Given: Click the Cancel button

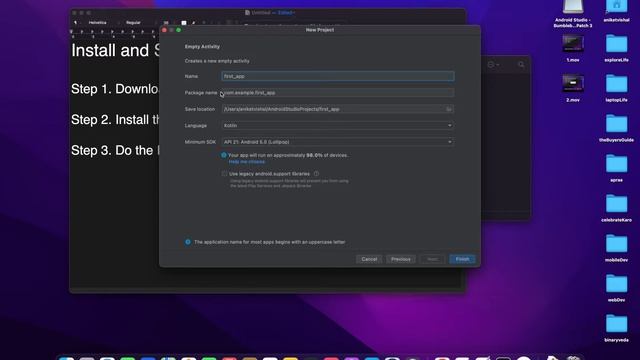Looking at the screenshot, I should pos(369,259).
